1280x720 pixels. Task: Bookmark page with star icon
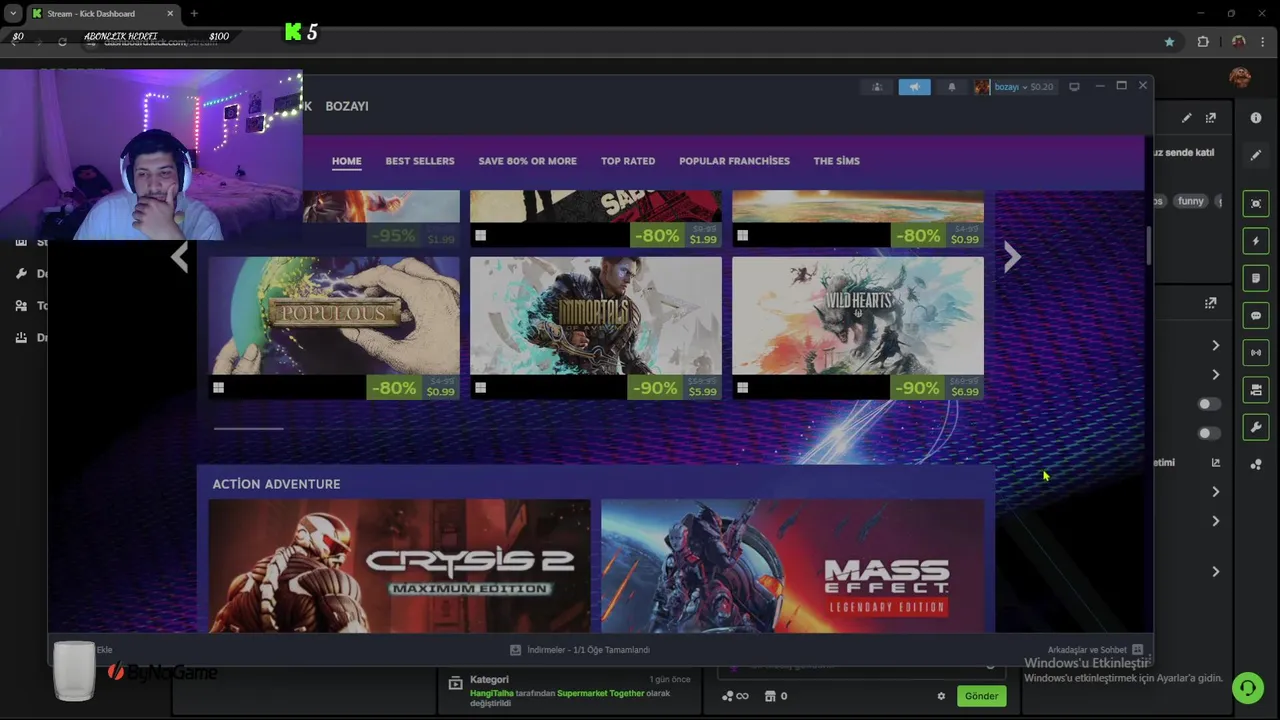pos(1169,42)
